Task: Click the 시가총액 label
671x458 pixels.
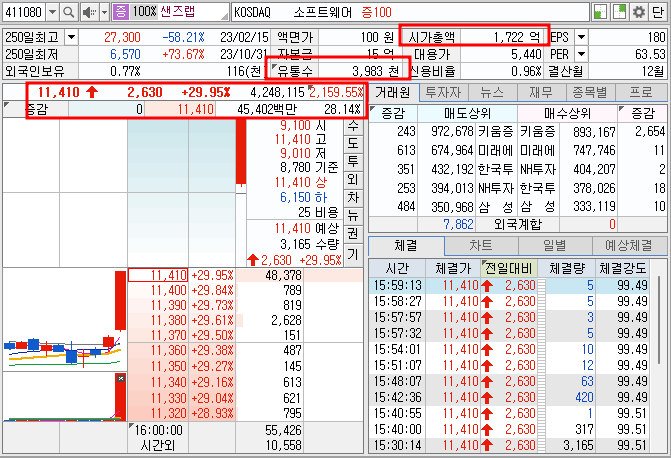Action: (x=431, y=37)
